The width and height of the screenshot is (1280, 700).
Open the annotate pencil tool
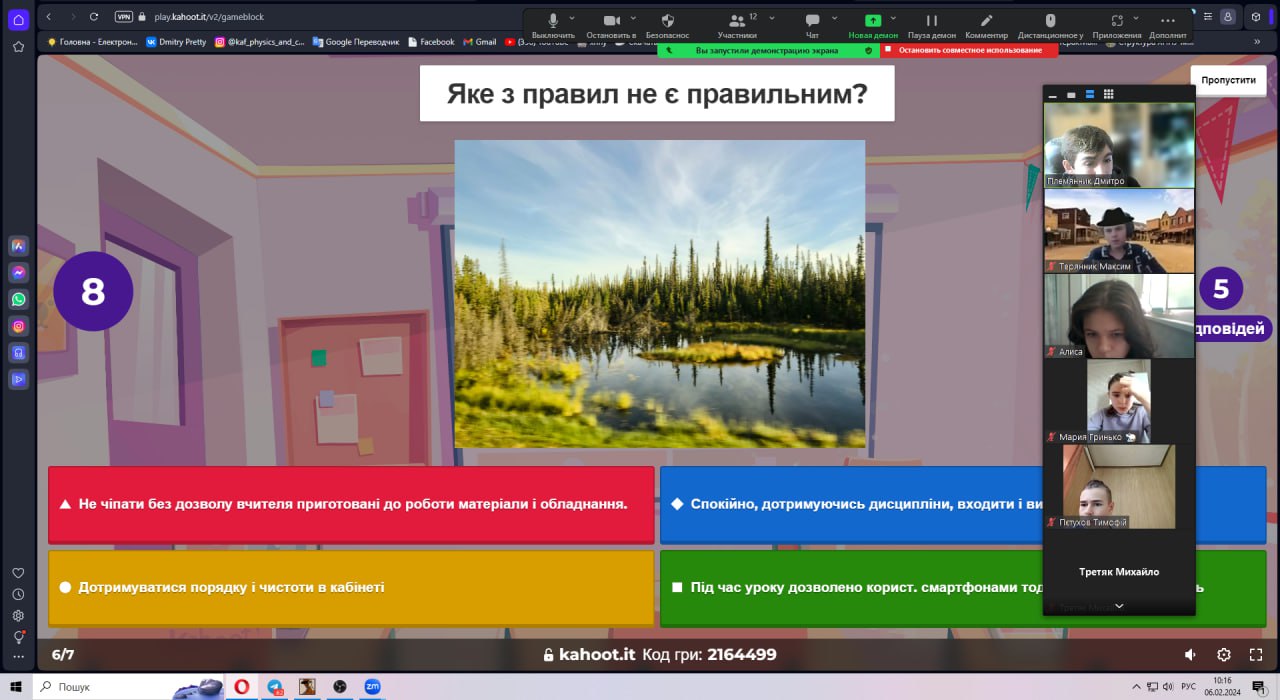coord(986,20)
